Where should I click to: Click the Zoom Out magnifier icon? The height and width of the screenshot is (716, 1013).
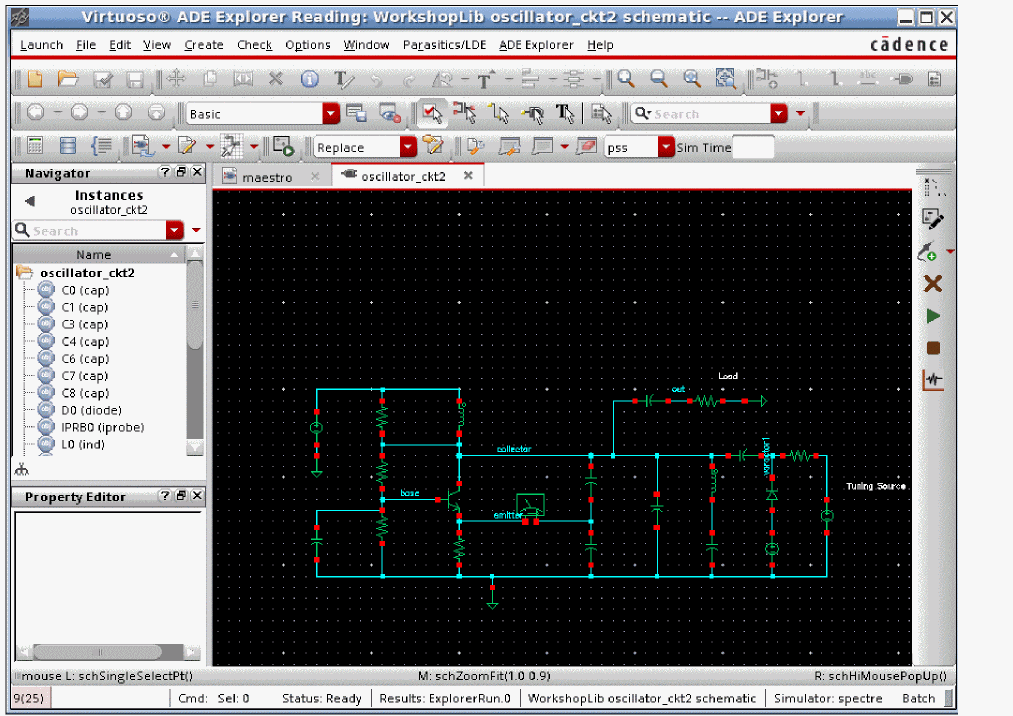tap(659, 79)
